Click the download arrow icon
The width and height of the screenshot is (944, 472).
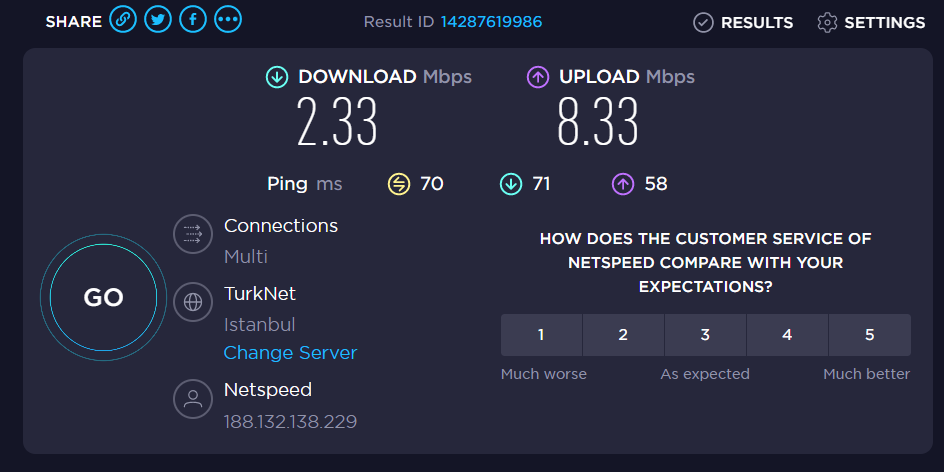(277, 77)
